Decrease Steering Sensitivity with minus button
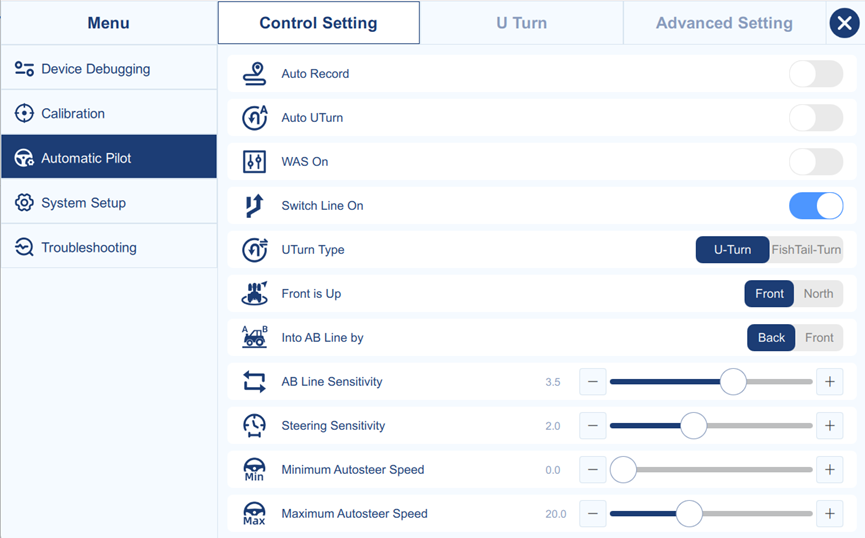Image resolution: width=865 pixels, height=538 pixels. pyautogui.click(x=592, y=425)
